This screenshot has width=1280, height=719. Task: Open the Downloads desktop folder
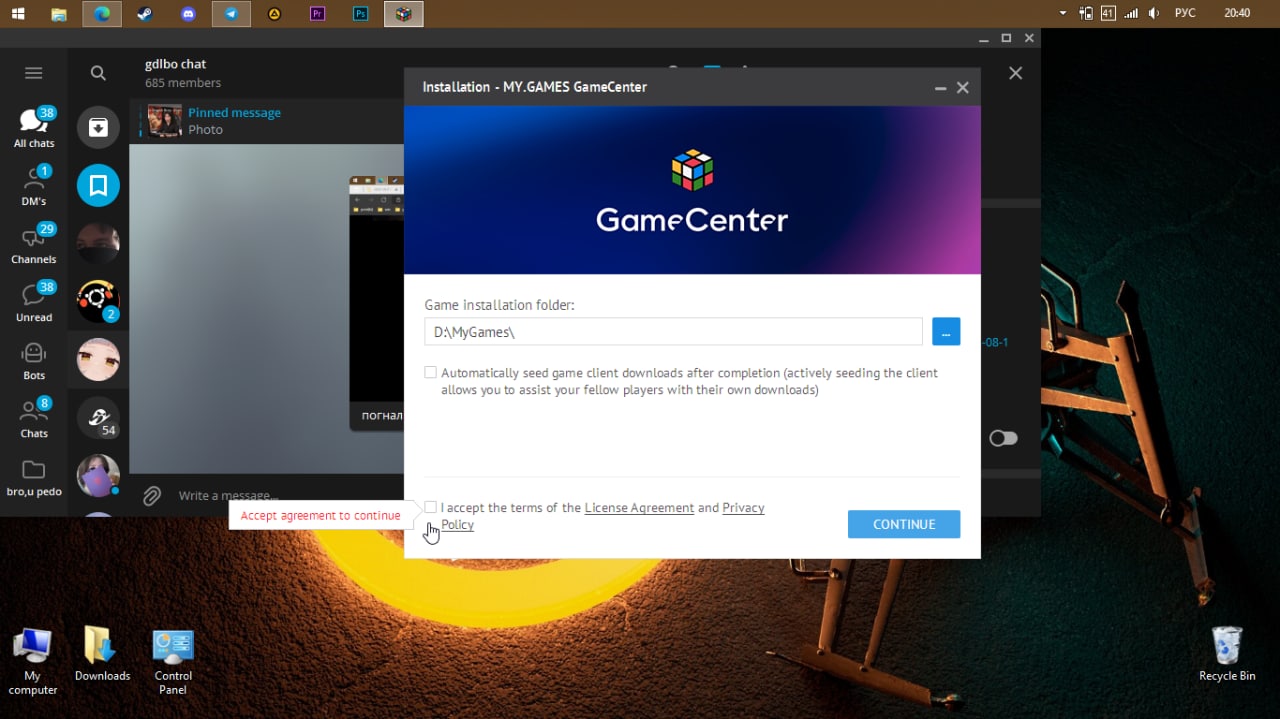coord(102,655)
